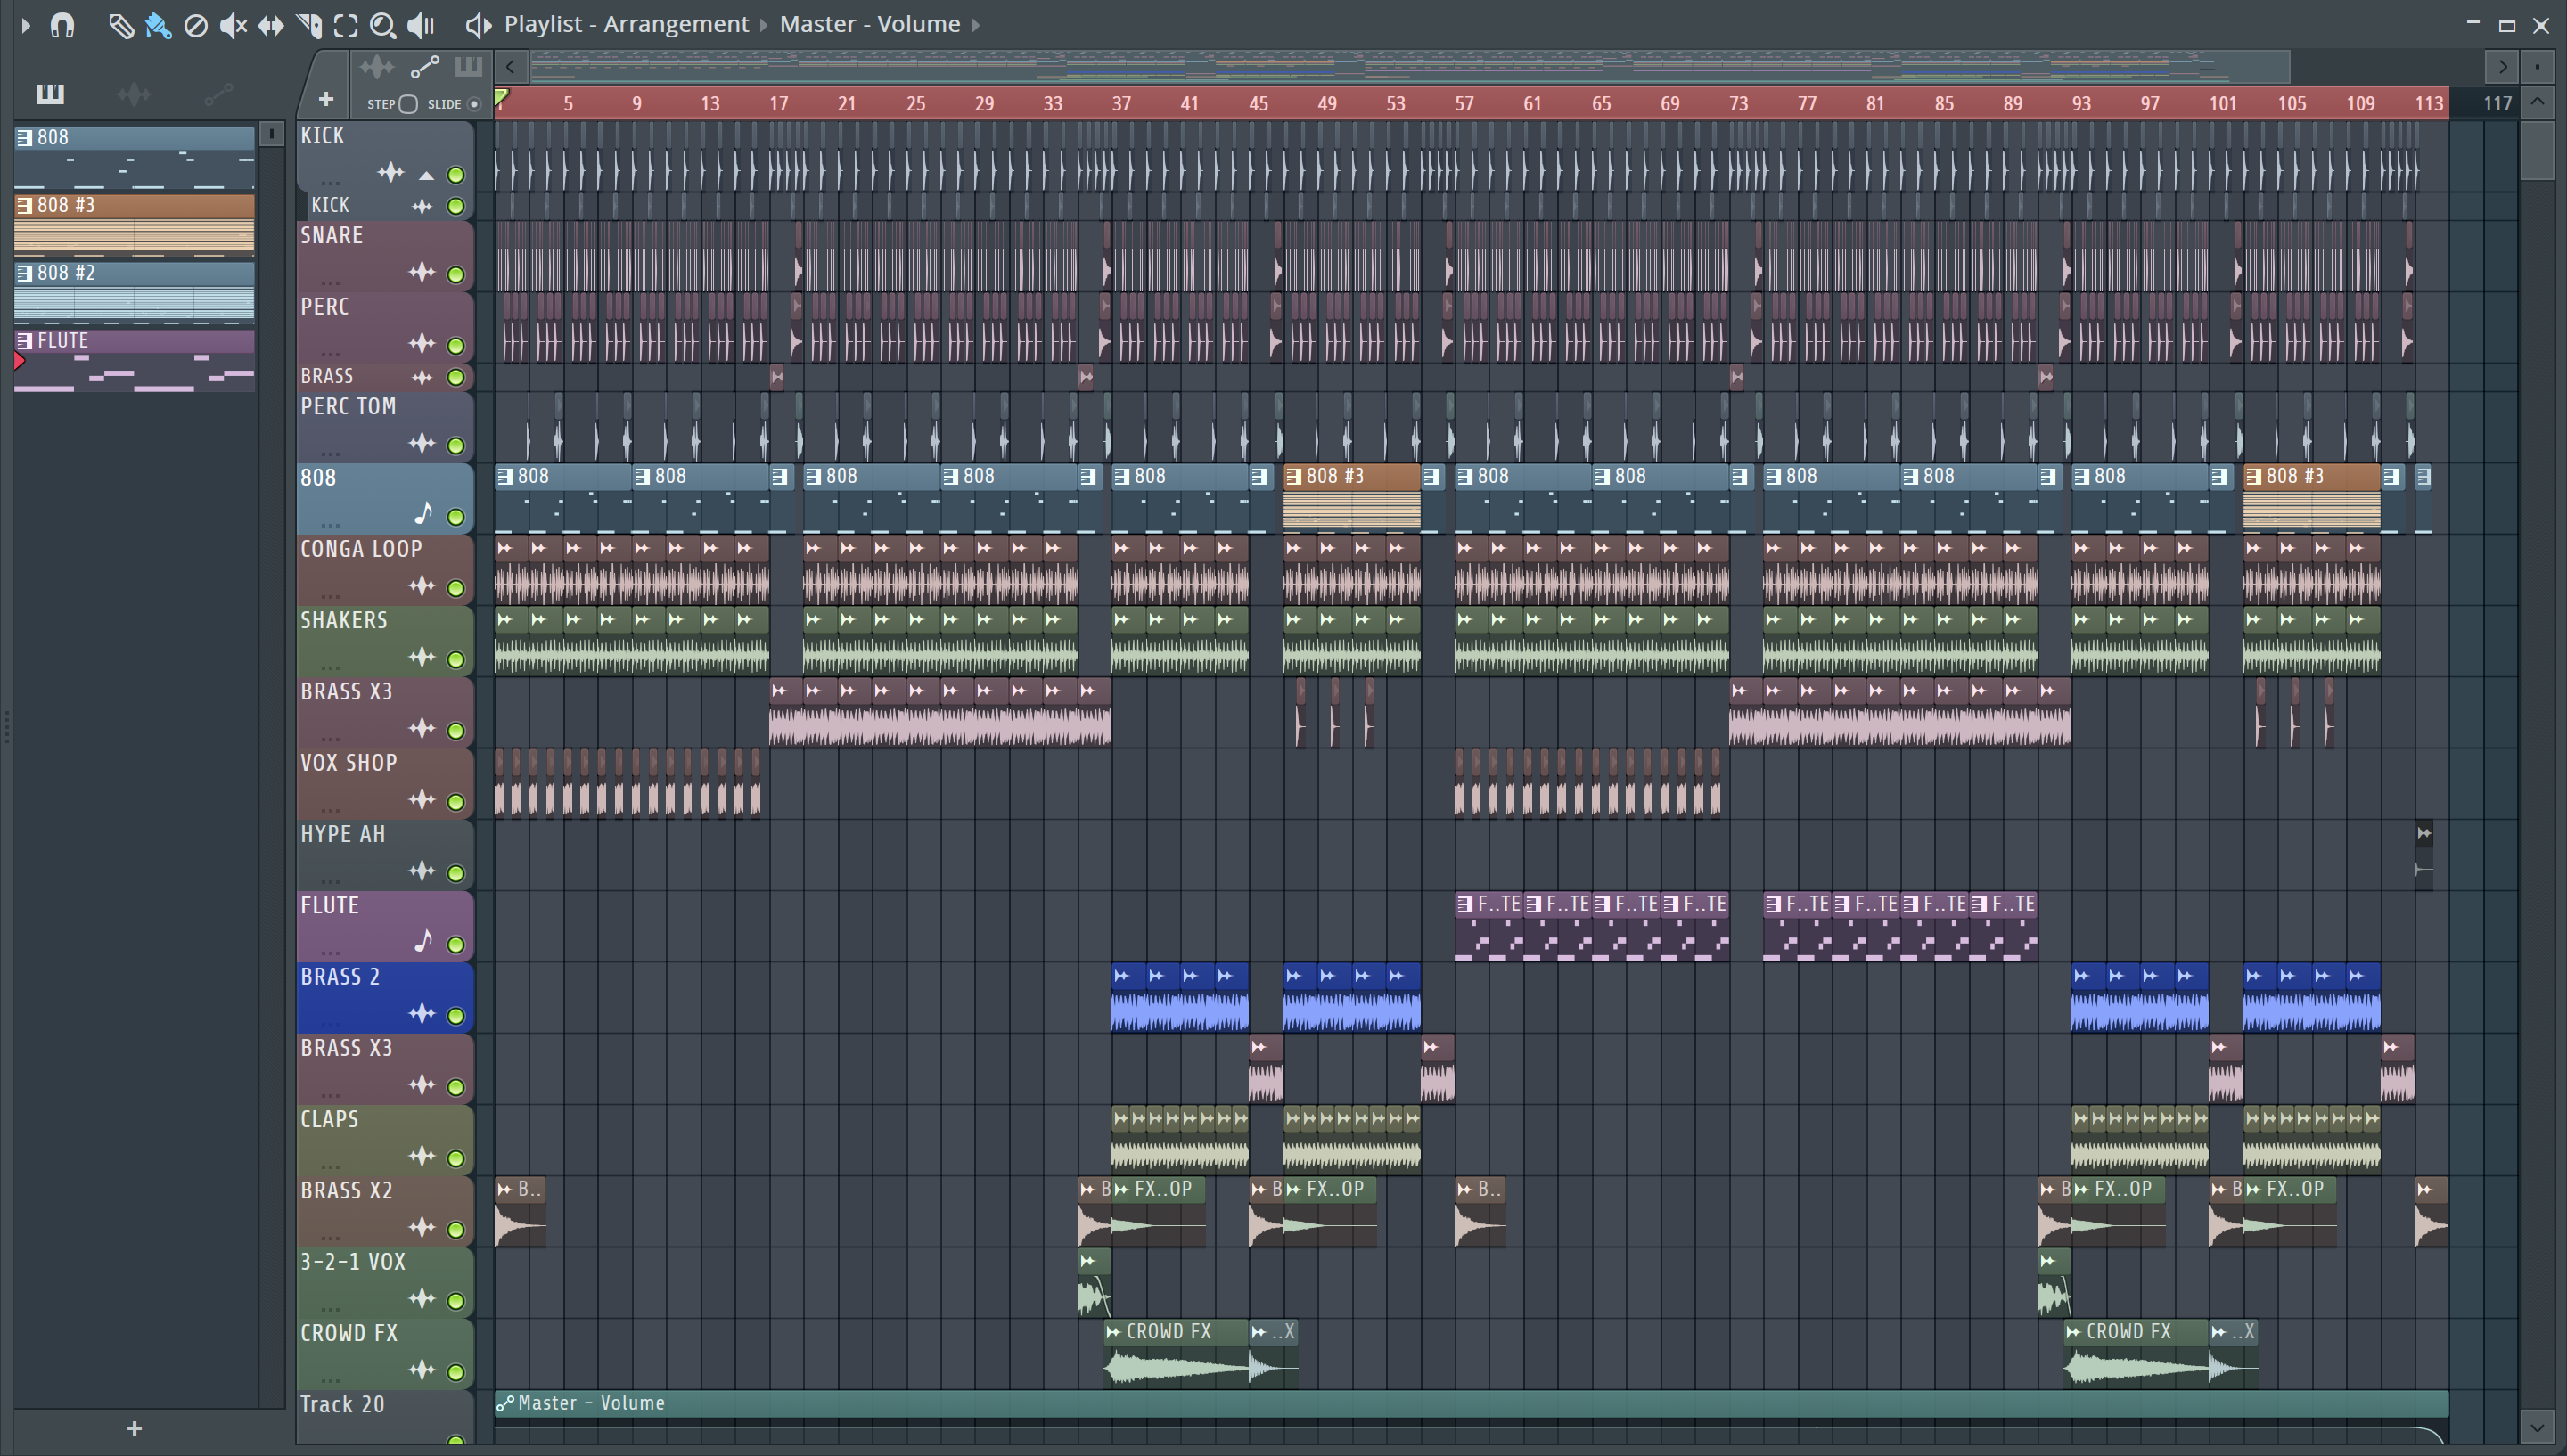This screenshot has width=2567, height=1456.
Task: Mute the FLUTE track
Action: click(456, 945)
